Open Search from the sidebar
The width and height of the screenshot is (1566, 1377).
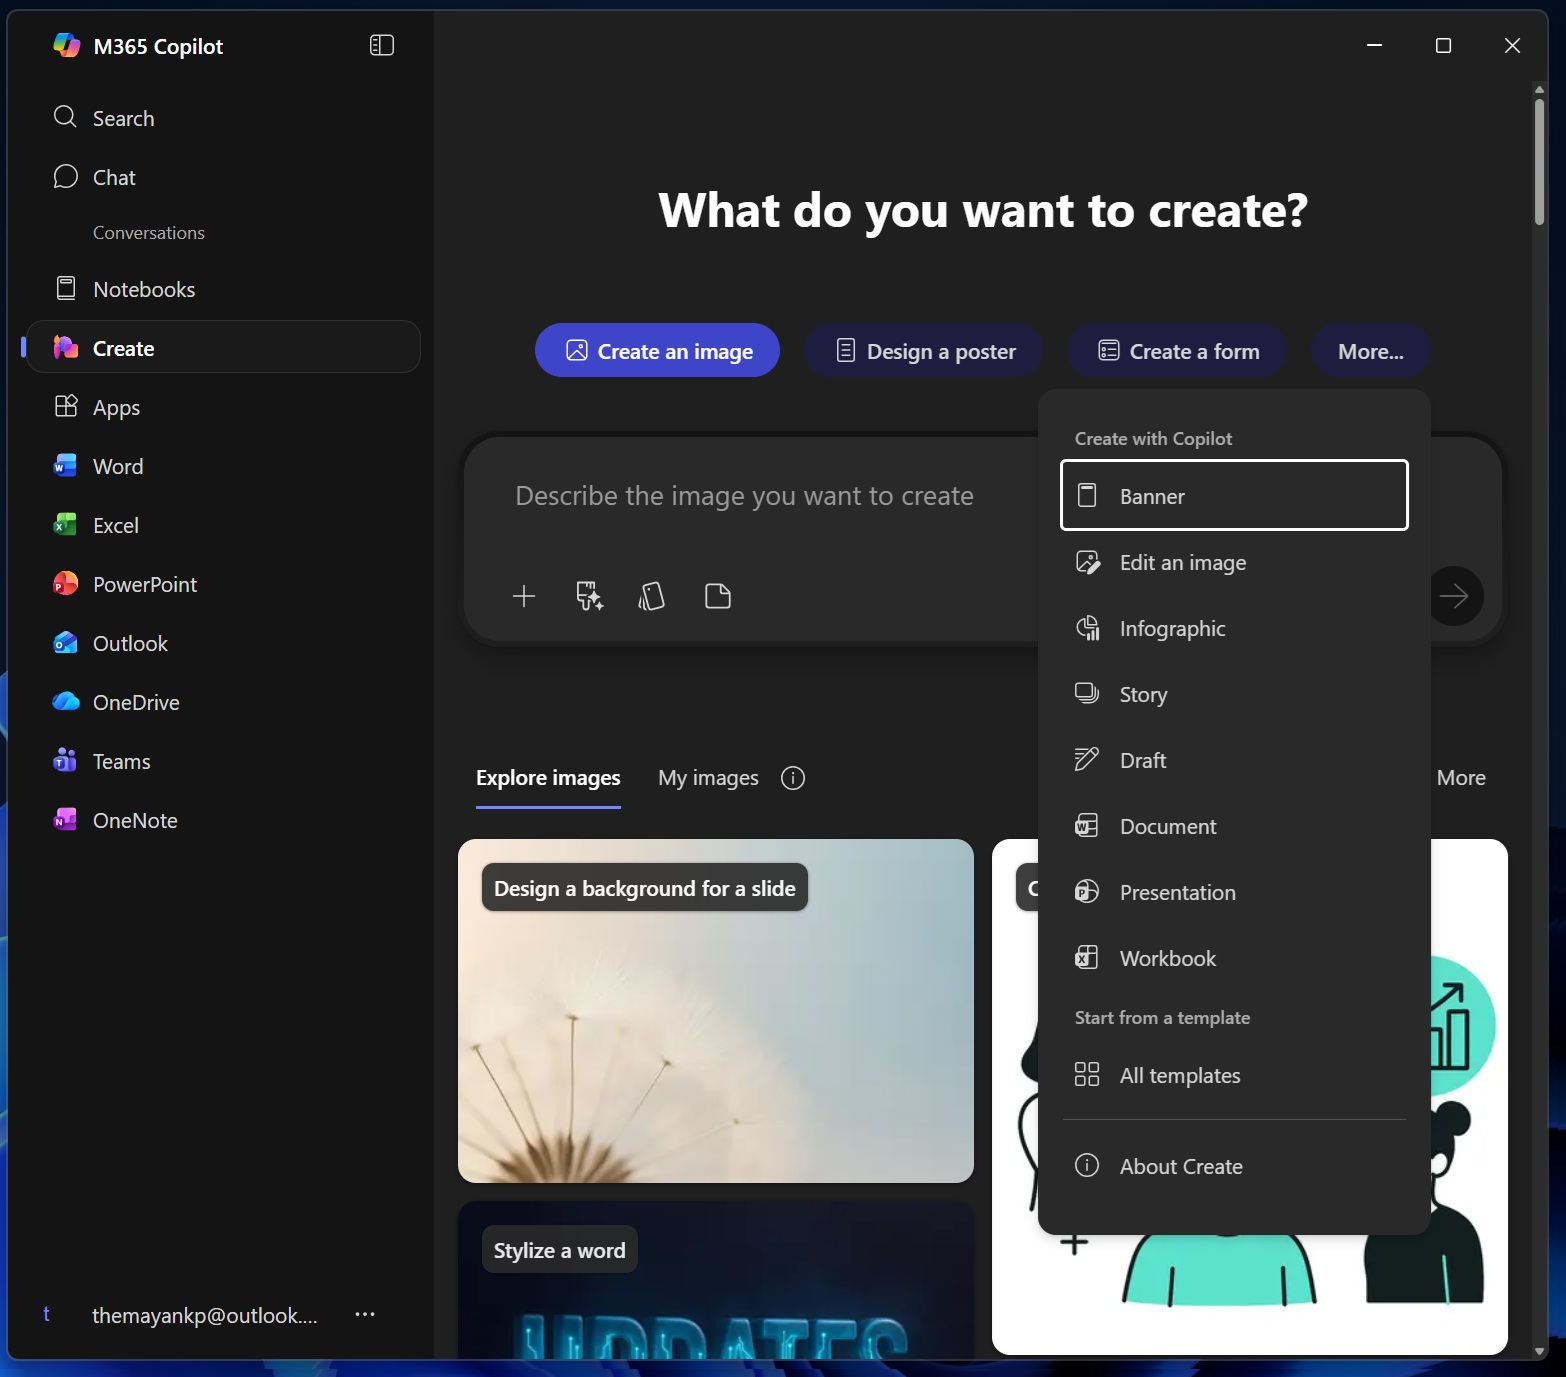(123, 117)
